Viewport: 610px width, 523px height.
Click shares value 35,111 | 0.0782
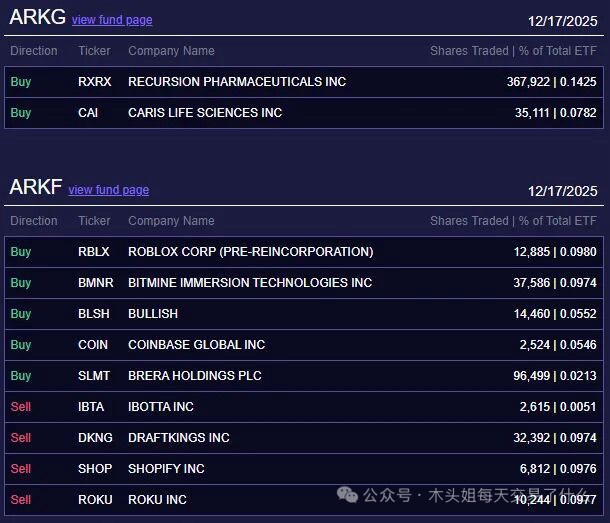[556, 113]
